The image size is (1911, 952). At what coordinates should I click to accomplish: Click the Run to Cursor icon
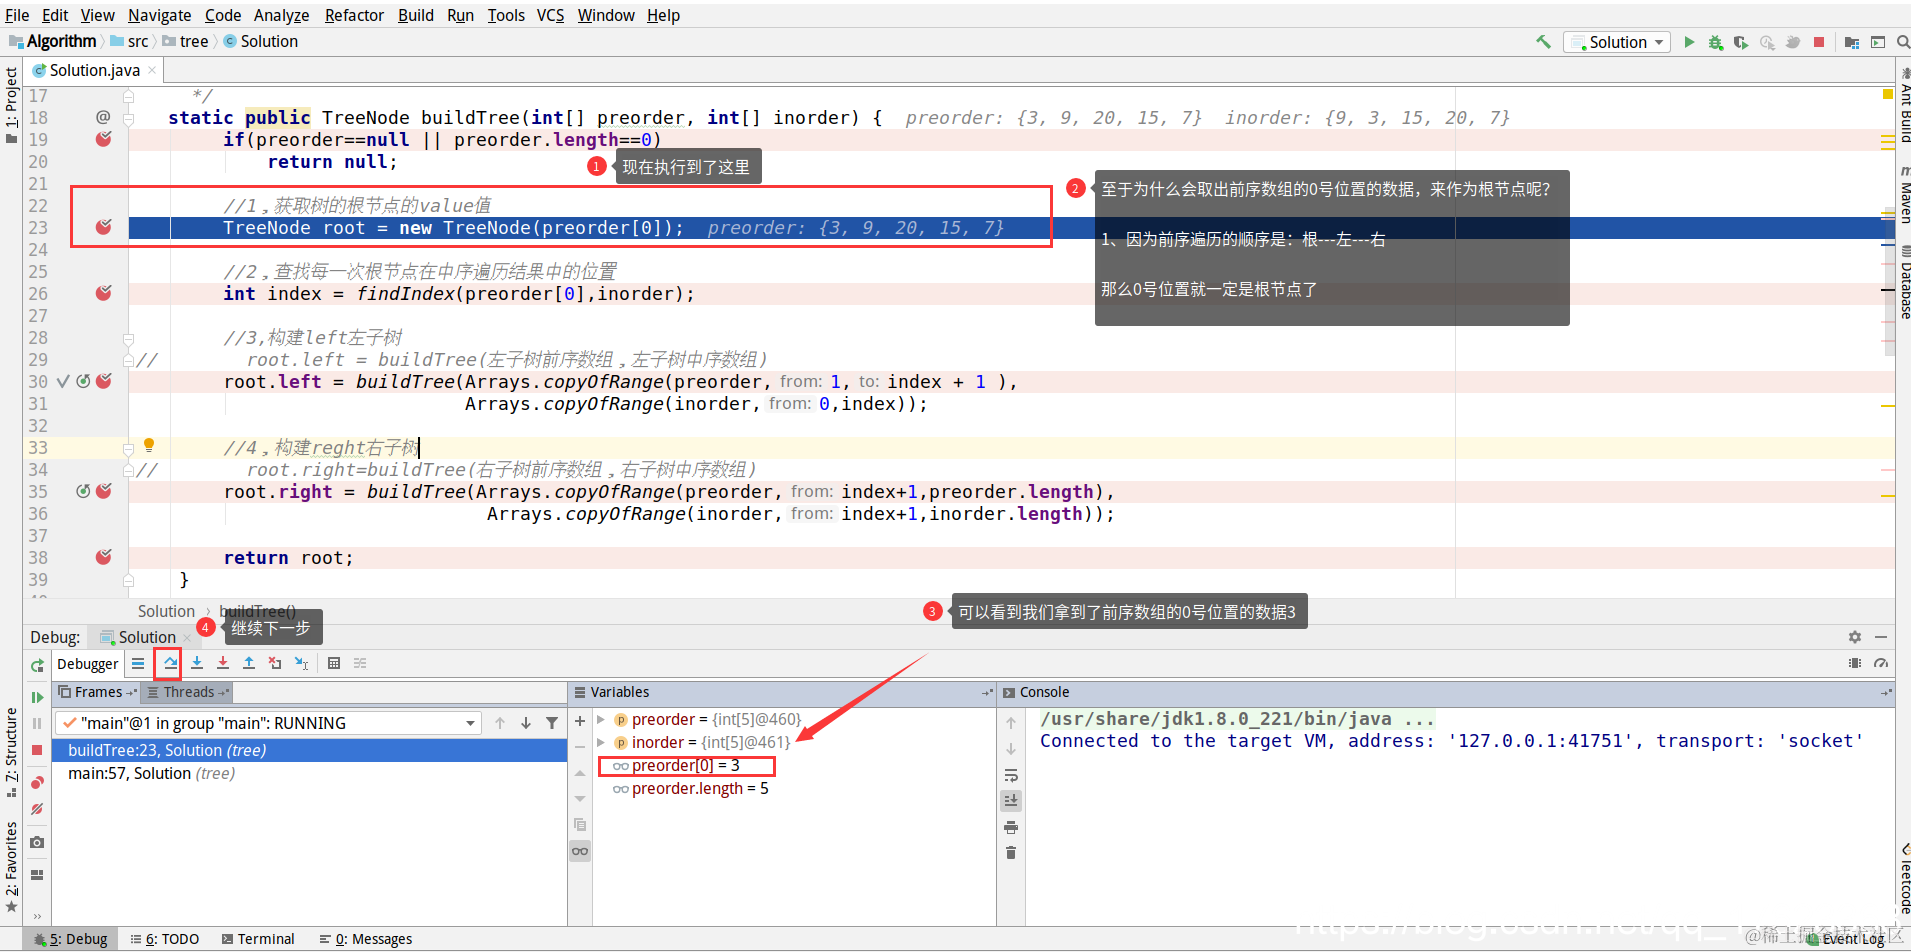tap(301, 663)
